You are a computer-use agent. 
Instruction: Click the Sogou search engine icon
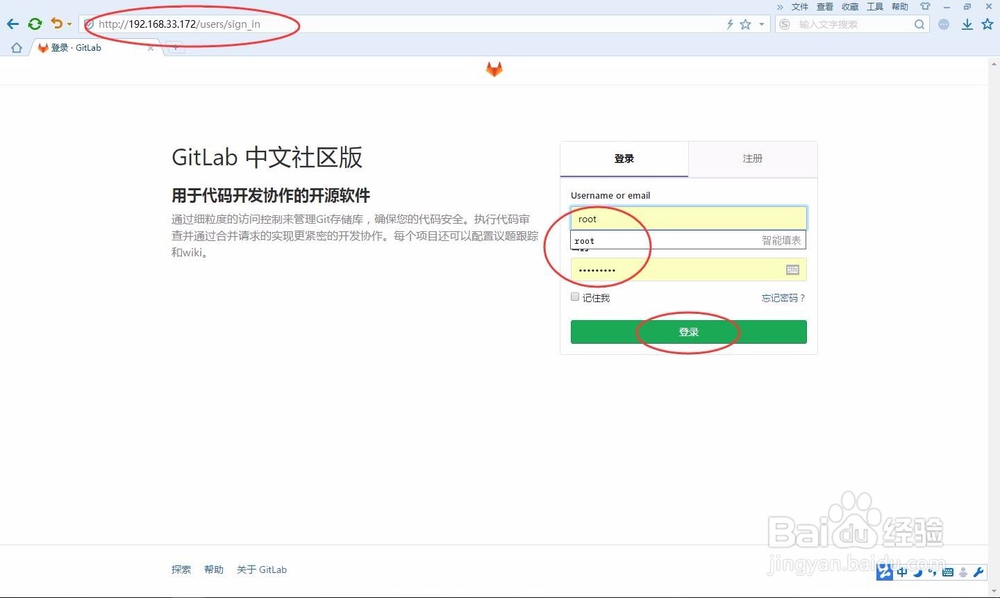785,24
